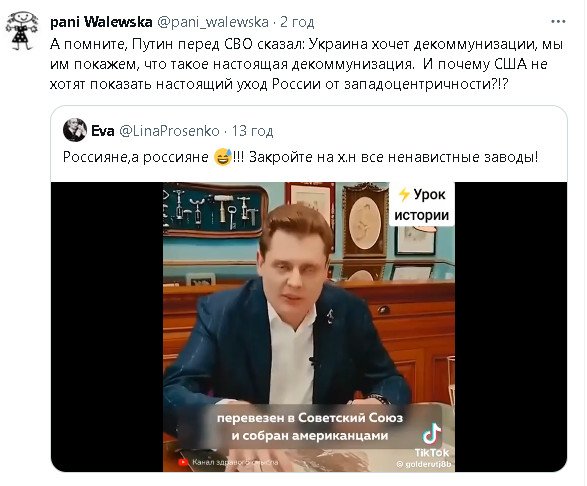Click the TikTok logo watermark
The width and height of the screenshot is (587, 486).
[x=432, y=440]
